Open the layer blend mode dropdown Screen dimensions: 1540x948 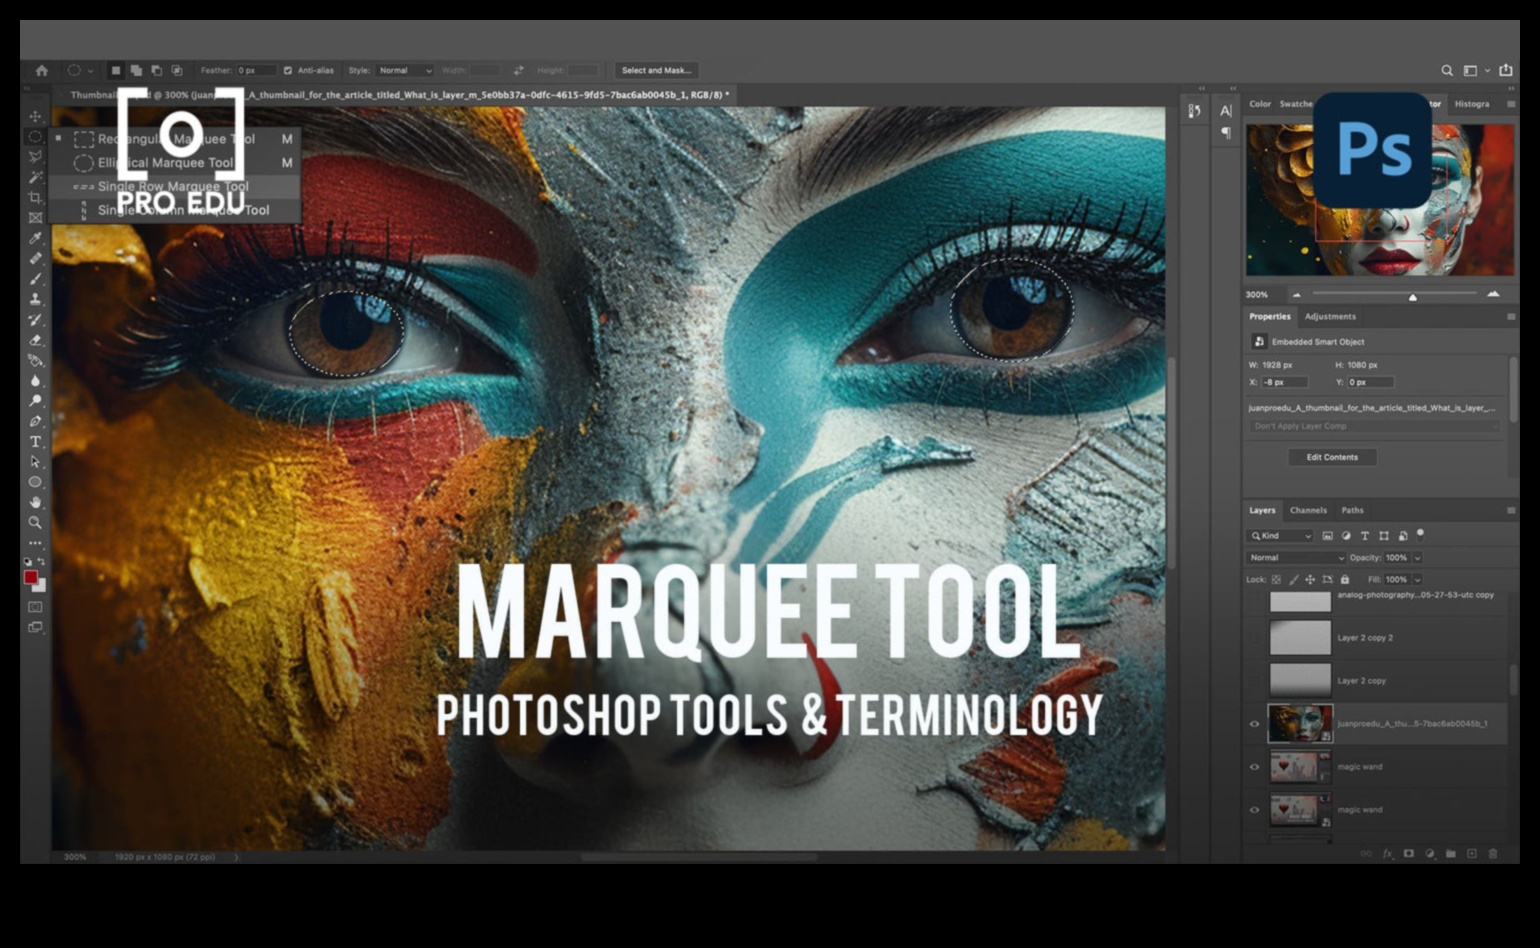(x=1296, y=558)
